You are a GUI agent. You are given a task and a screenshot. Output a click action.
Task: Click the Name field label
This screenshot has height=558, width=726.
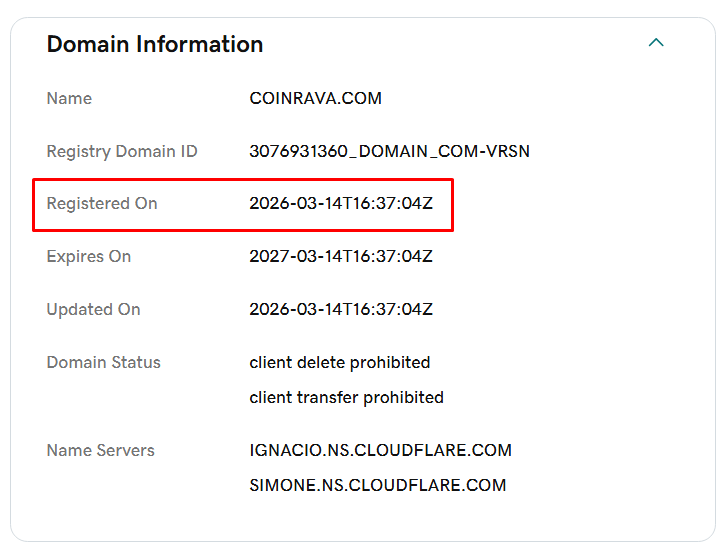[69, 98]
